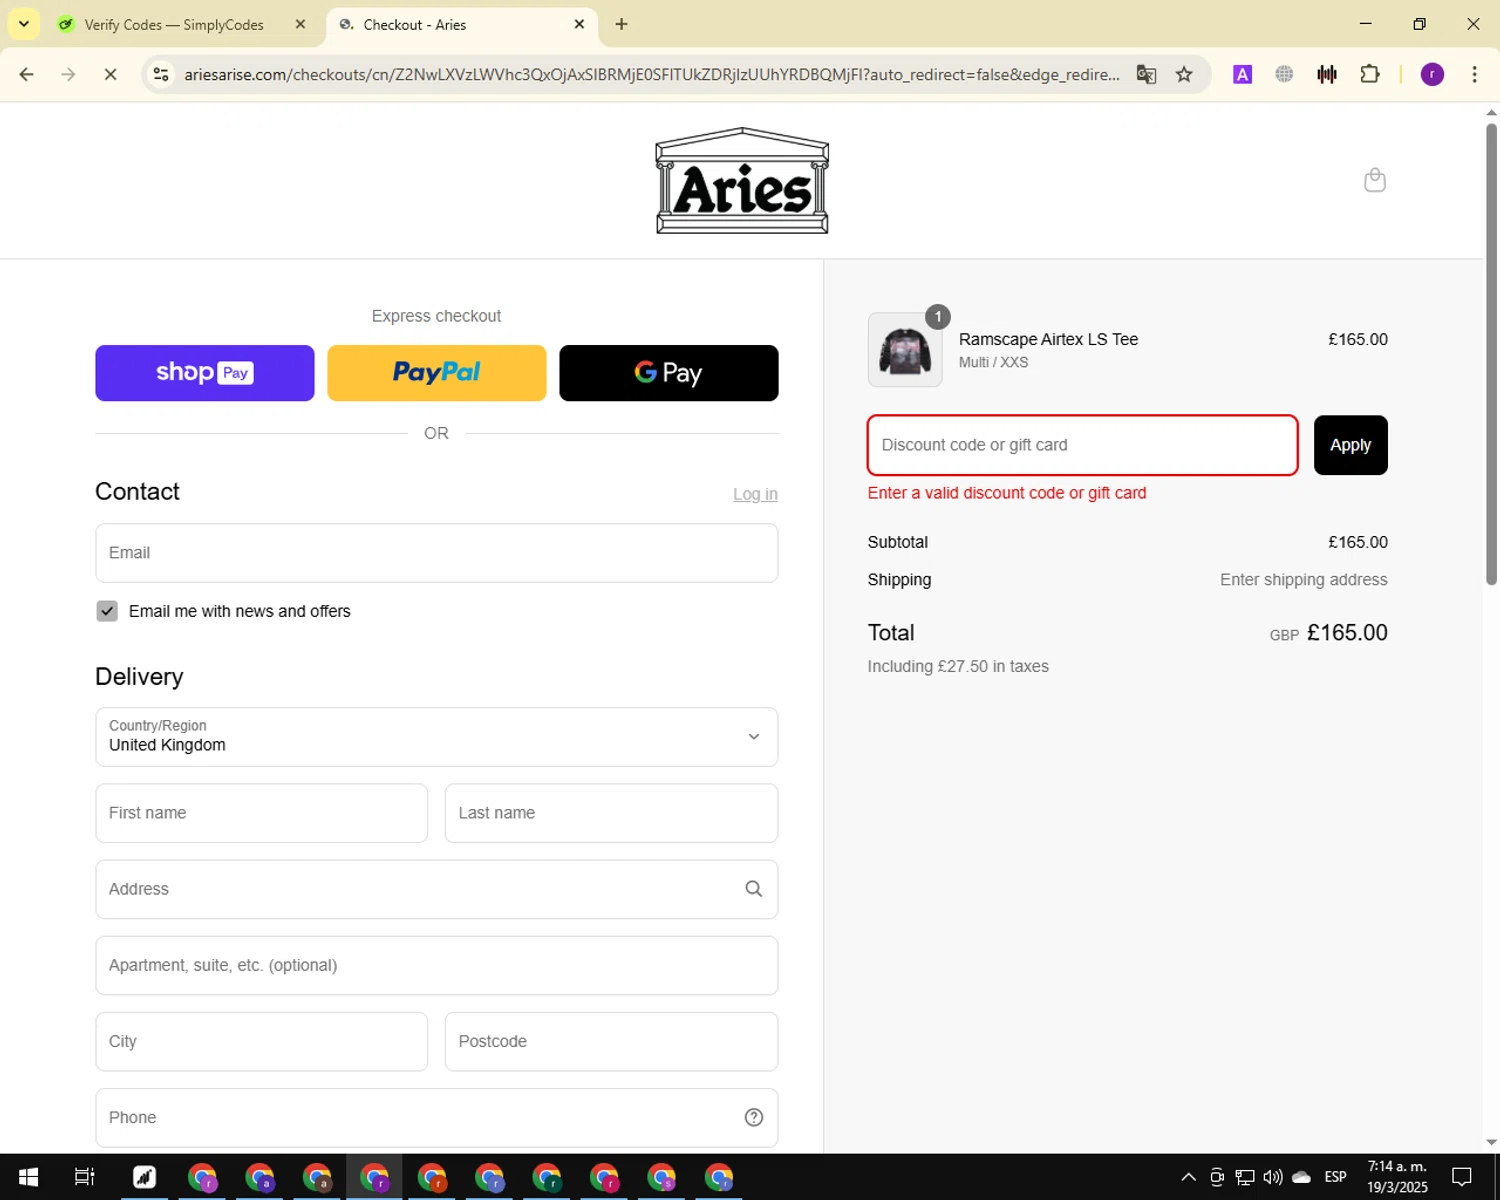Click the Including £27.50 in taxes text

[x=958, y=666]
